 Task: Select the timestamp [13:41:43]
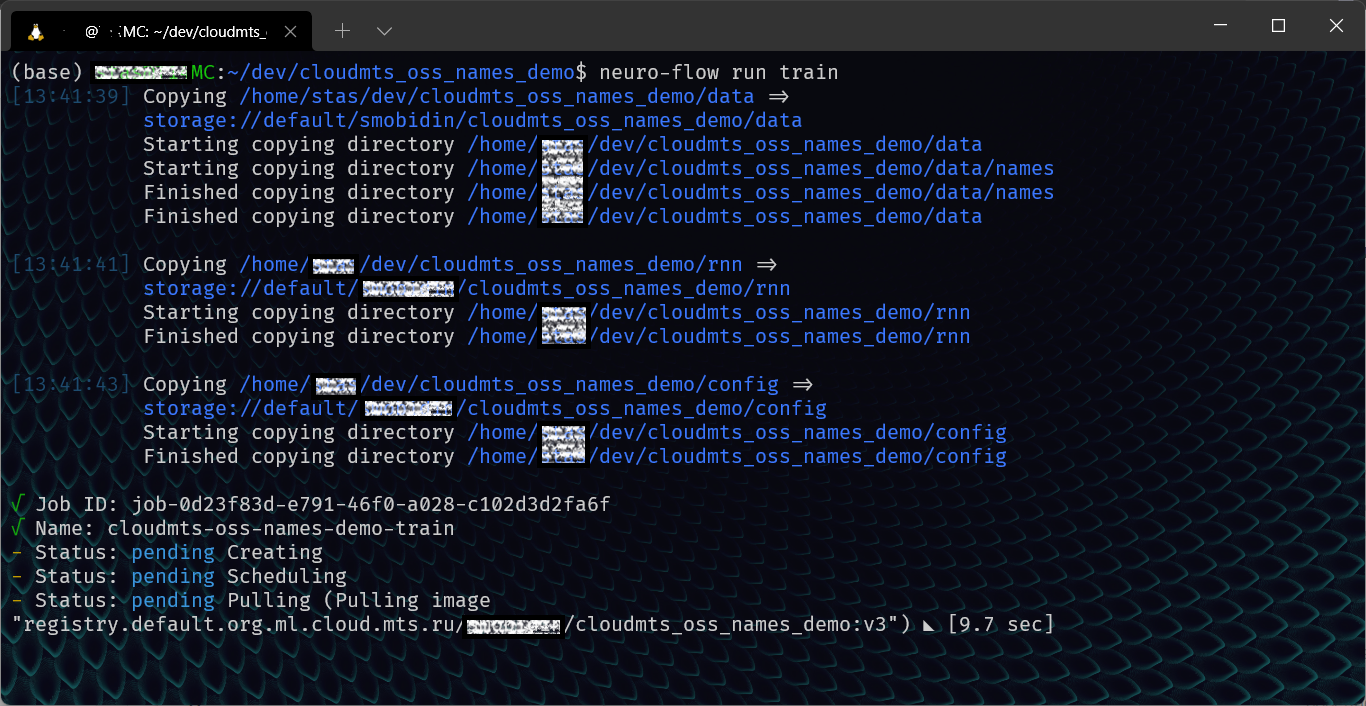tap(71, 384)
